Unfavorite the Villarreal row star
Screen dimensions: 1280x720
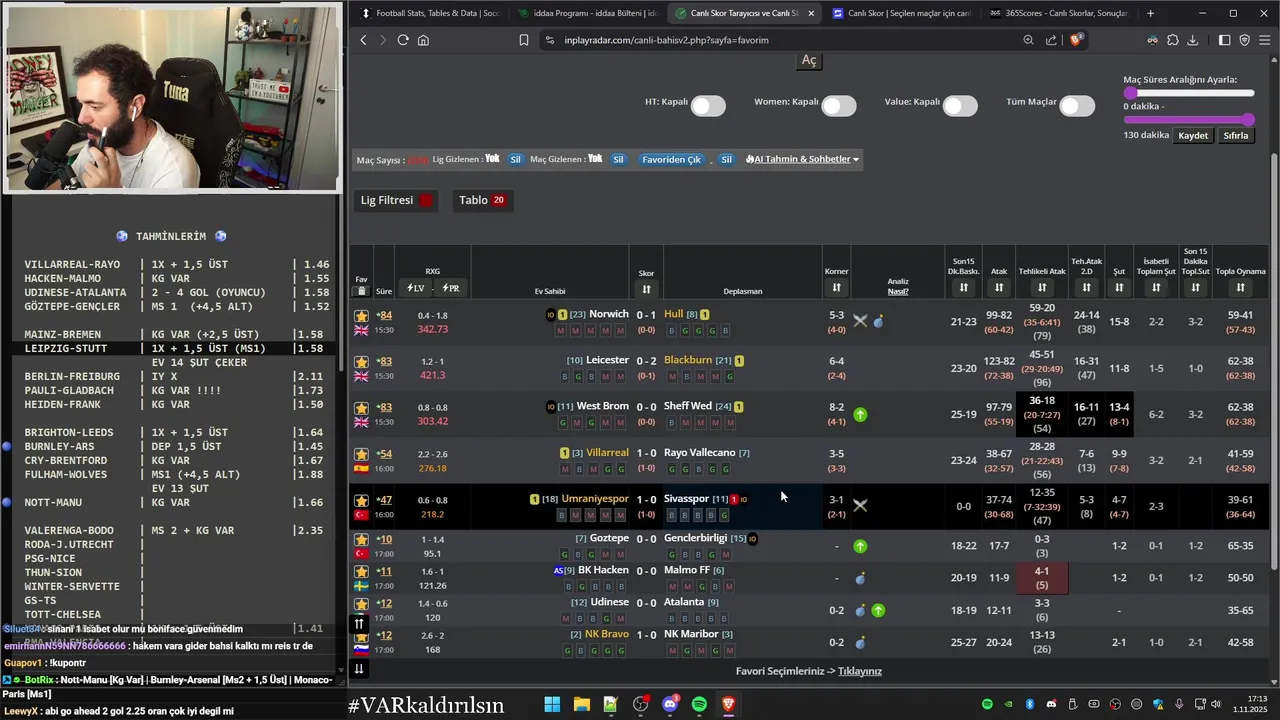(x=361, y=455)
